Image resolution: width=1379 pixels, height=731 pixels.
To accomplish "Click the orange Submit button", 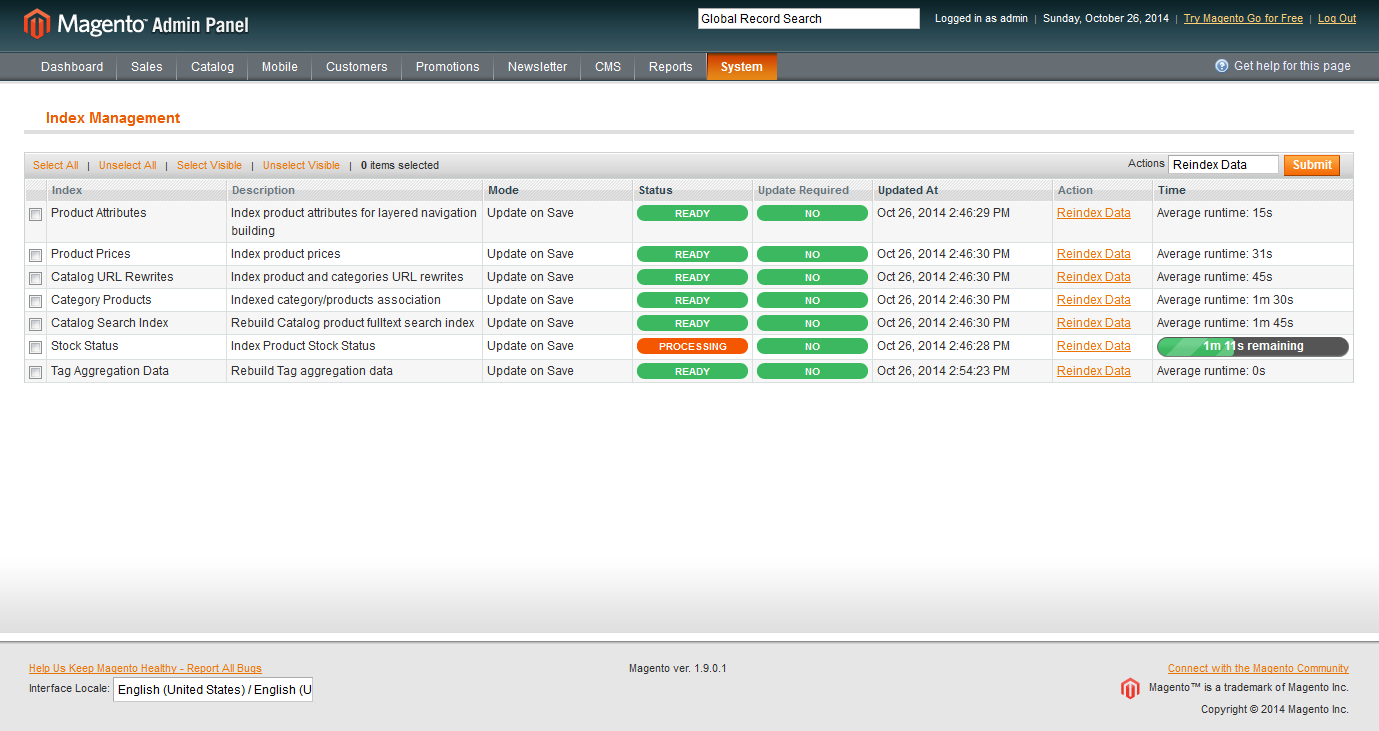I will click(x=1312, y=165).
